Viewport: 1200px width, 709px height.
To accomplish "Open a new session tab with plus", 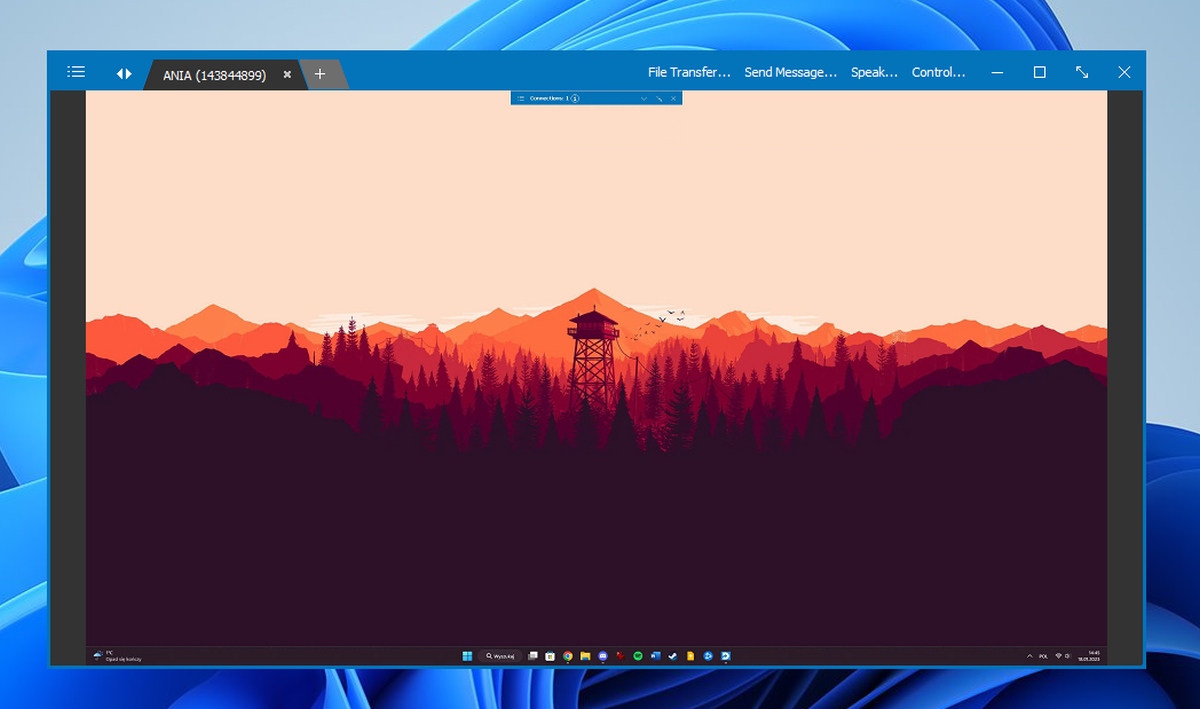I will (320, 74).
